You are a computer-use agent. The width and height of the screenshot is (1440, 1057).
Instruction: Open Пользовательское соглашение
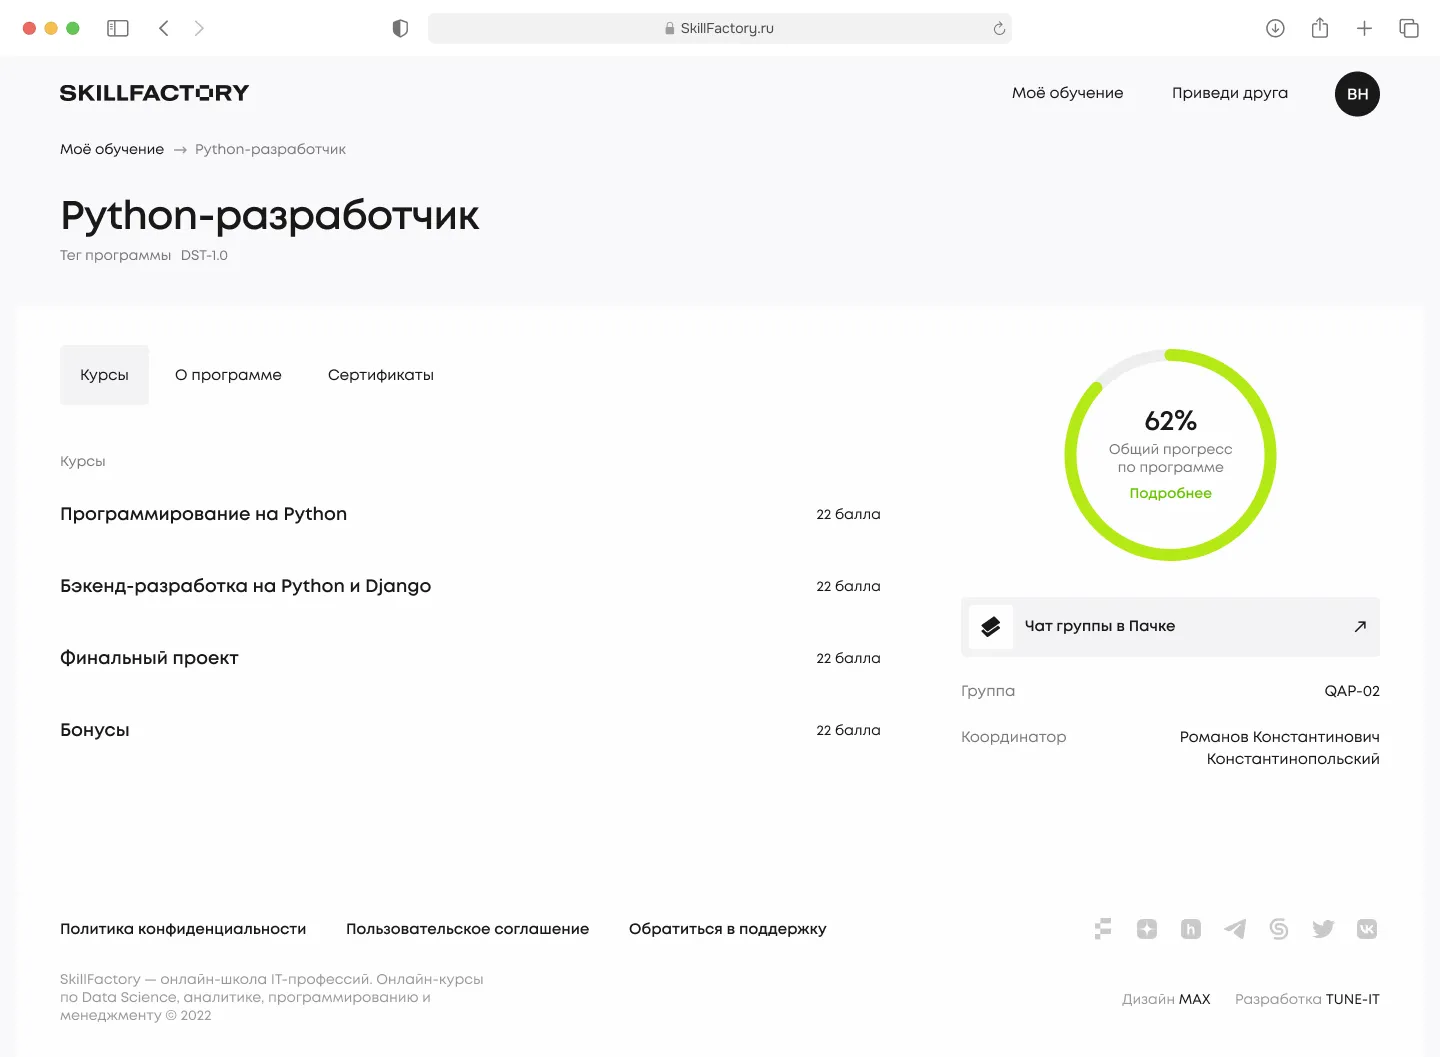(x=467, y=929)
